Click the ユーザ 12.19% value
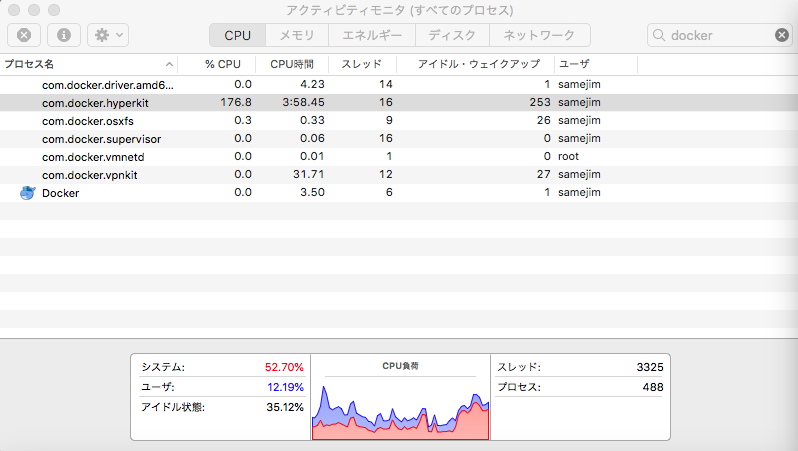The height and width of the screenshot is (451, 798). pyautogui.click(x=285, y=387)
